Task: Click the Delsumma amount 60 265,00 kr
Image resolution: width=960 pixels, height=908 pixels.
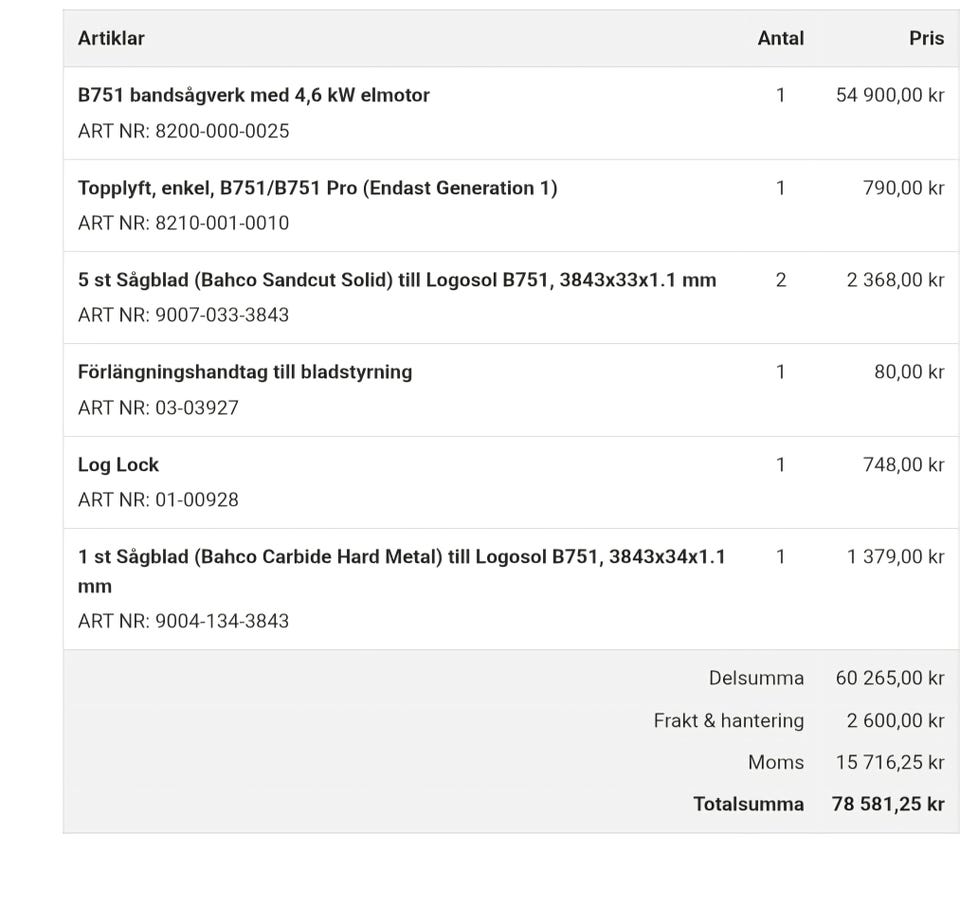Action: point(890,678)
